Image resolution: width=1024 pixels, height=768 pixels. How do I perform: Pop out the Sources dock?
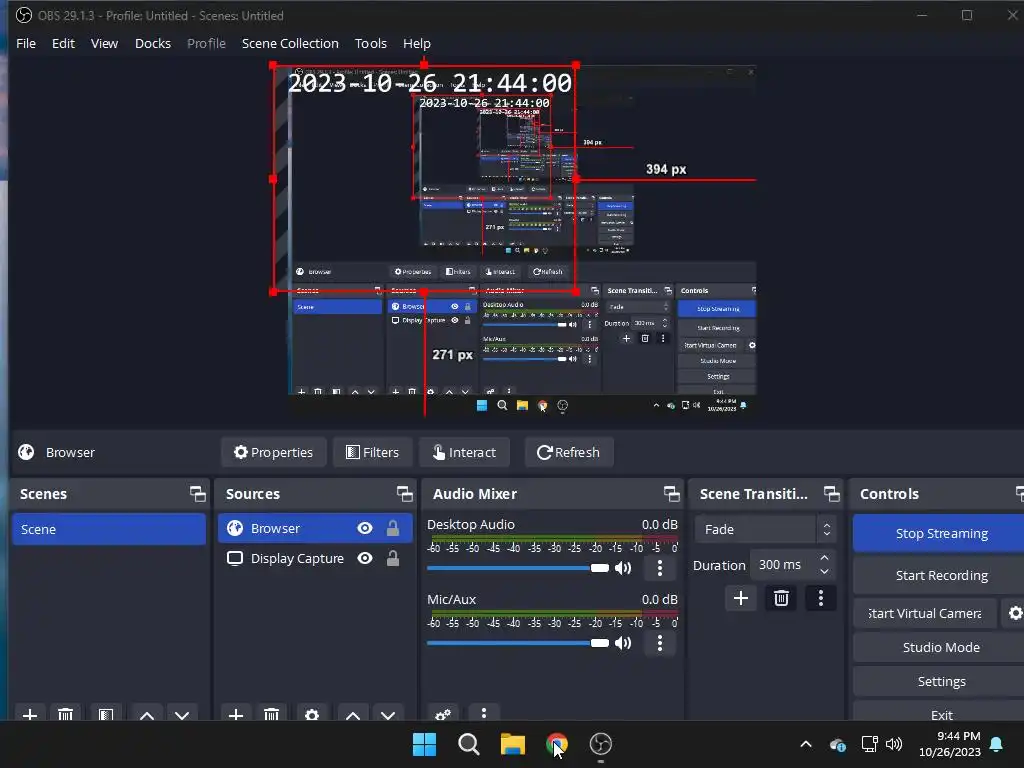pos(404,494)
